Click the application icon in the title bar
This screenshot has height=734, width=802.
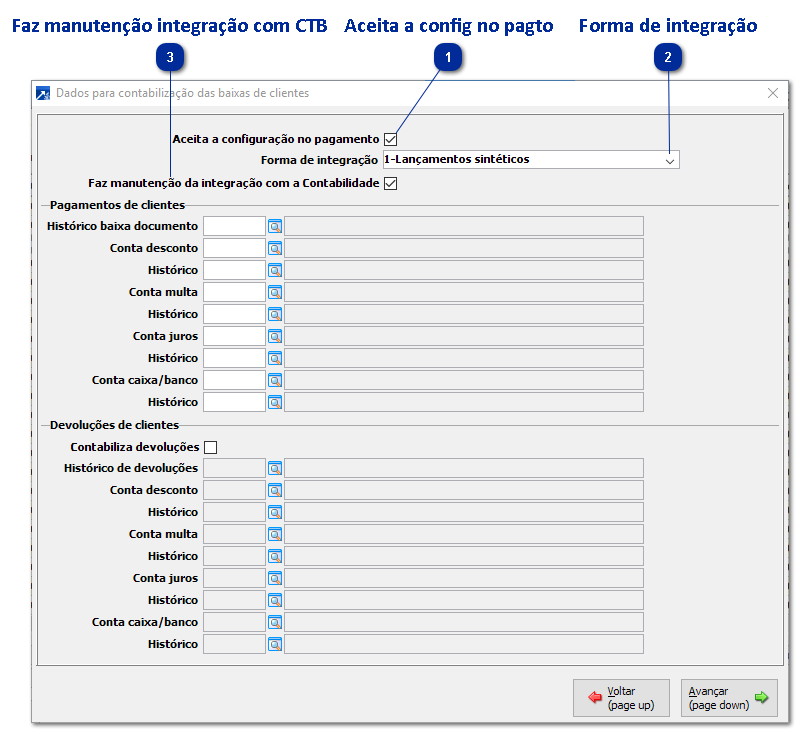point(44,93)
